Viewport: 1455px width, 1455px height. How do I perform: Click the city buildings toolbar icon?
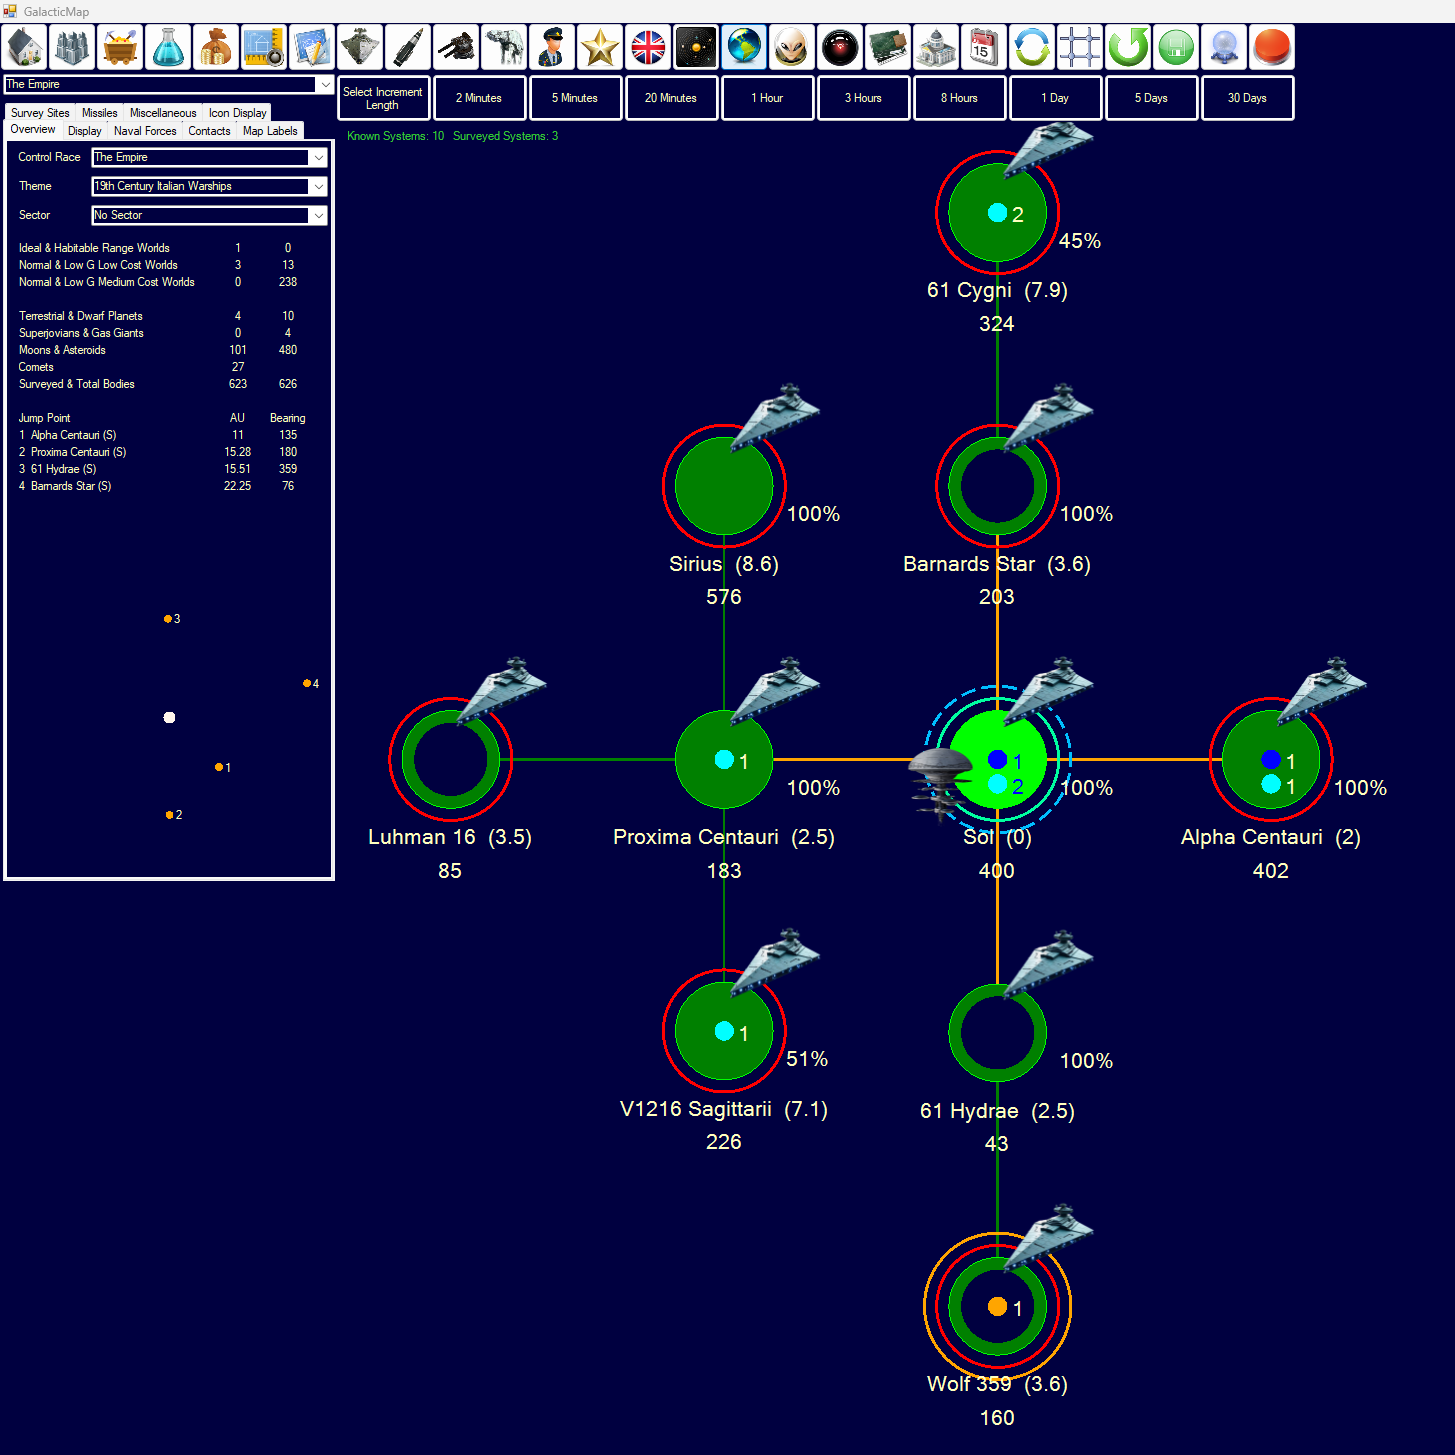pyautogui.click(x=72, y=47)
